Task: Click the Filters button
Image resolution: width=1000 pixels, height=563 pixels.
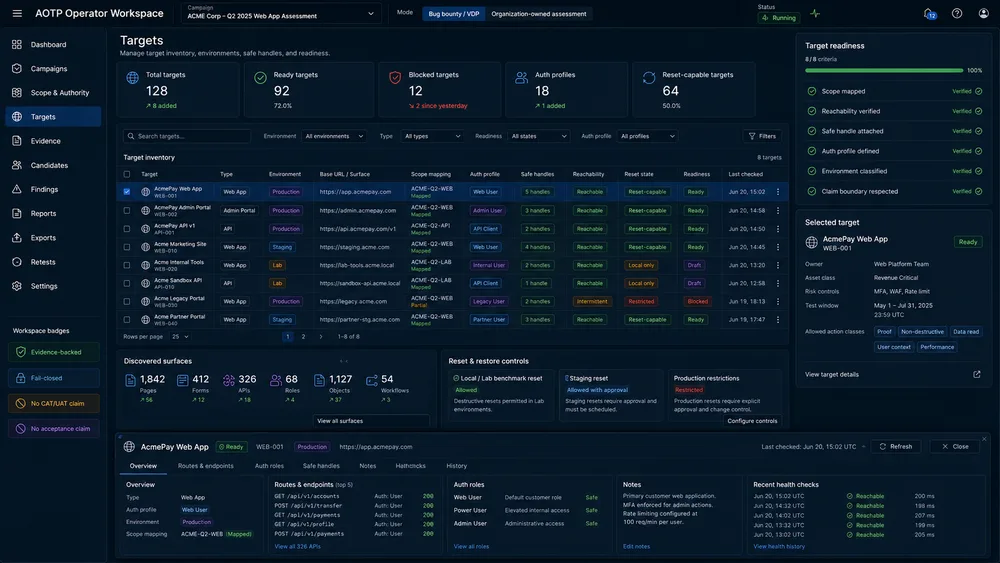Action: (762, 136)
